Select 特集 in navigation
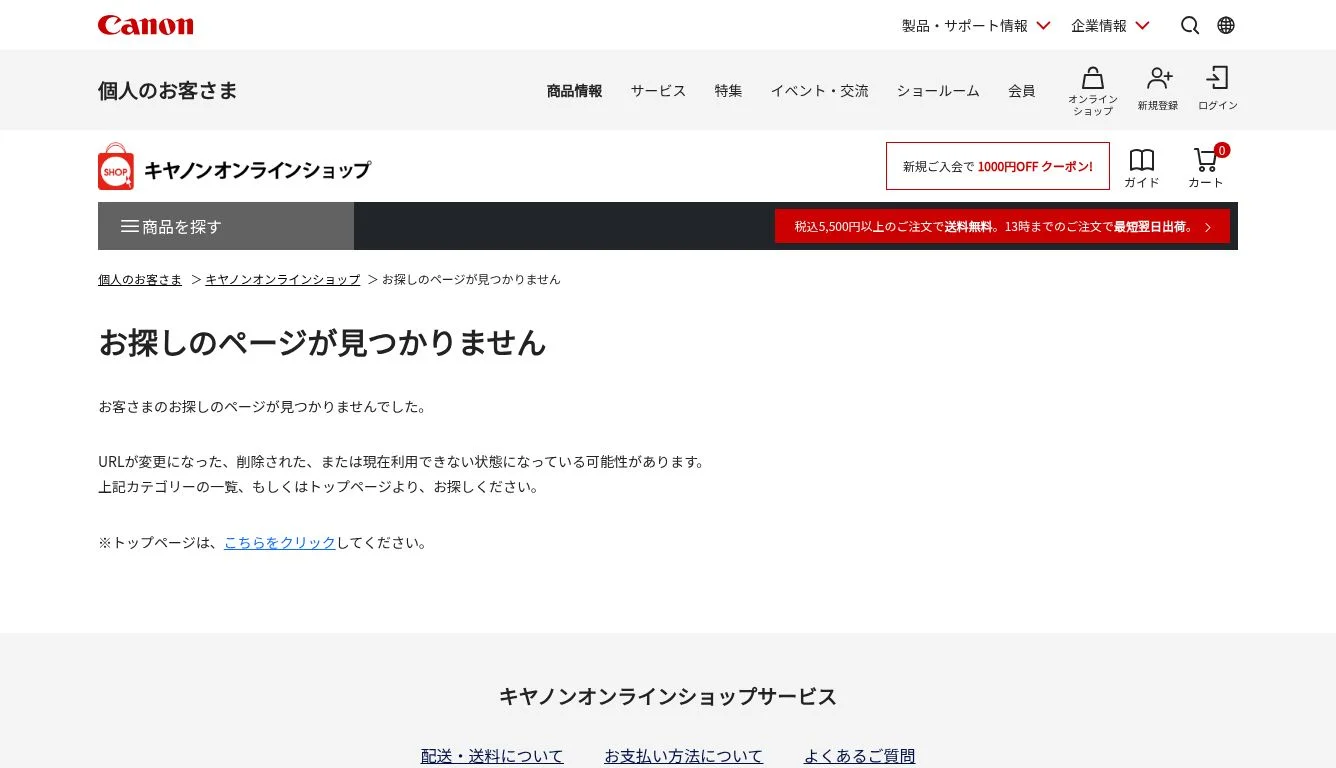The height and width of the screenshot is (768, 1336). (728, 91)
